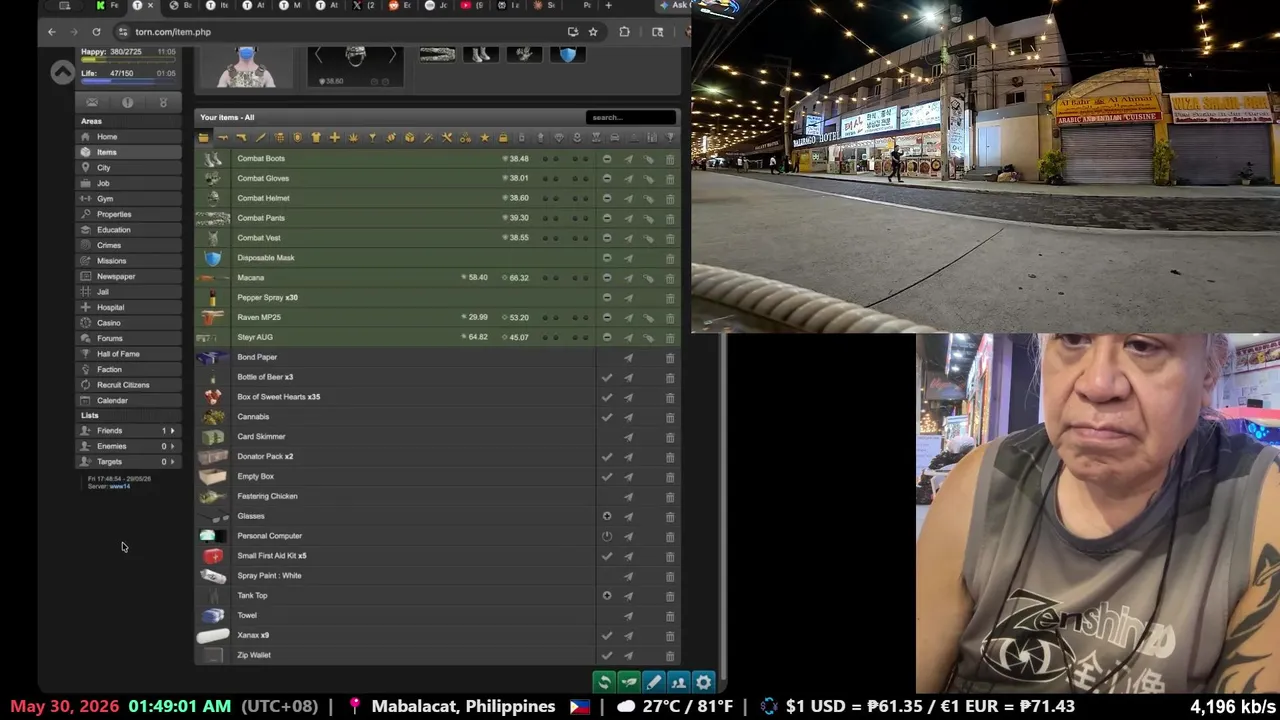
Task: Filter items by Clothing shirt category
Action: coord(316,138)
